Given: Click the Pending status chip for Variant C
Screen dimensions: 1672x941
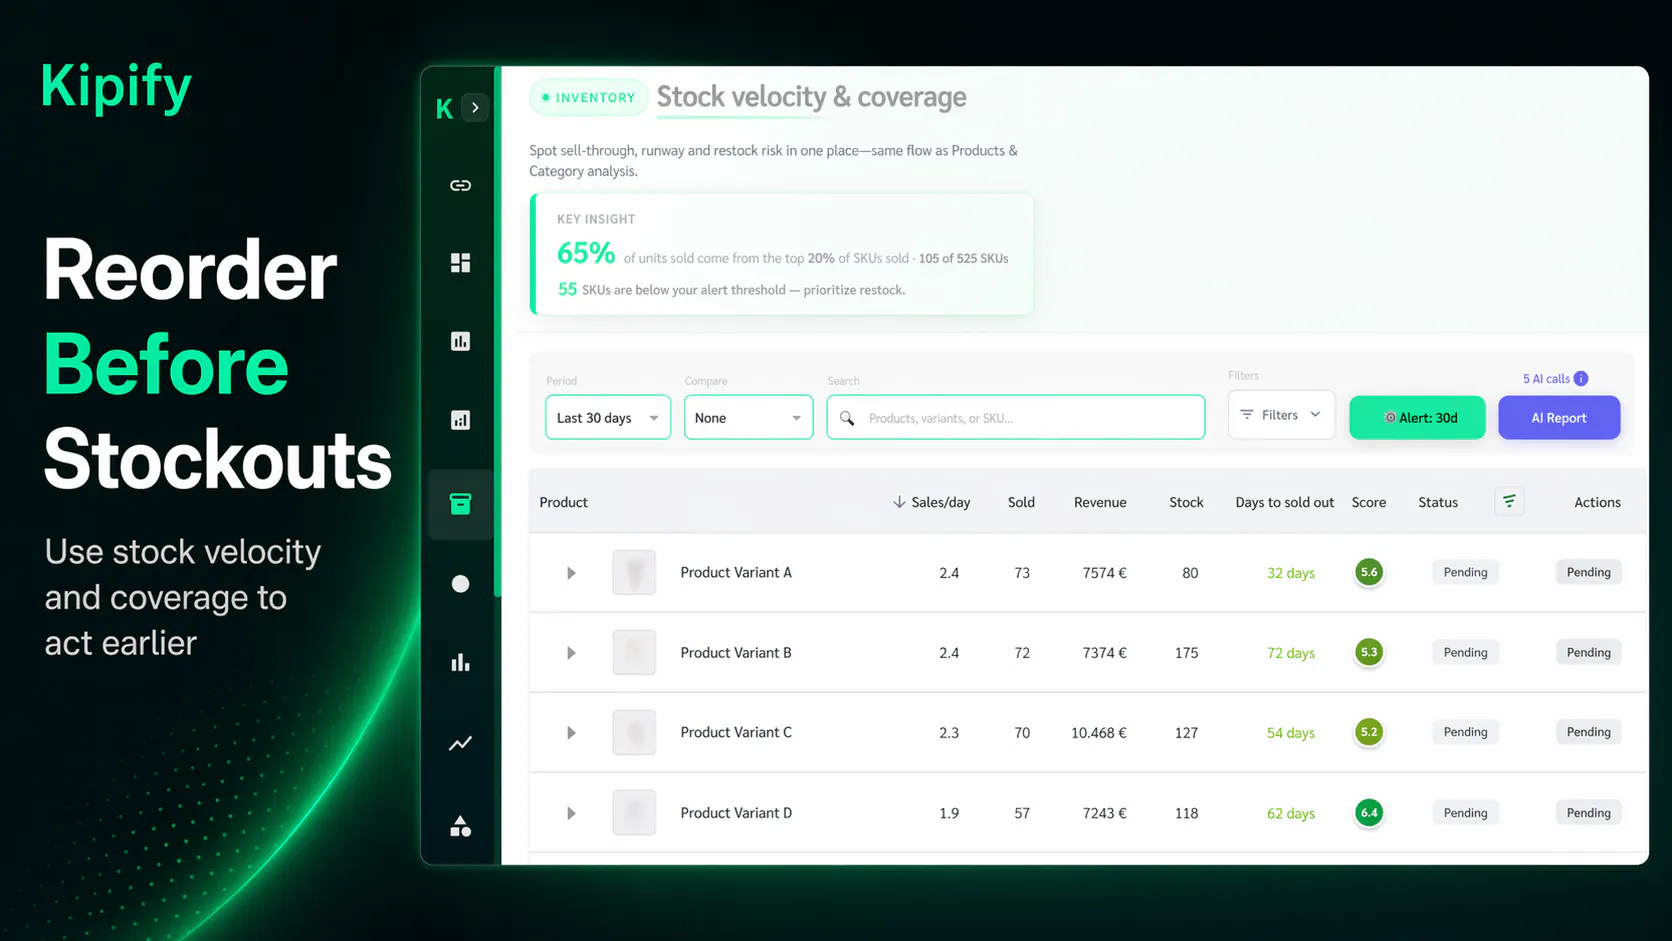Looking at the screenshot, I should [1465, 732].
